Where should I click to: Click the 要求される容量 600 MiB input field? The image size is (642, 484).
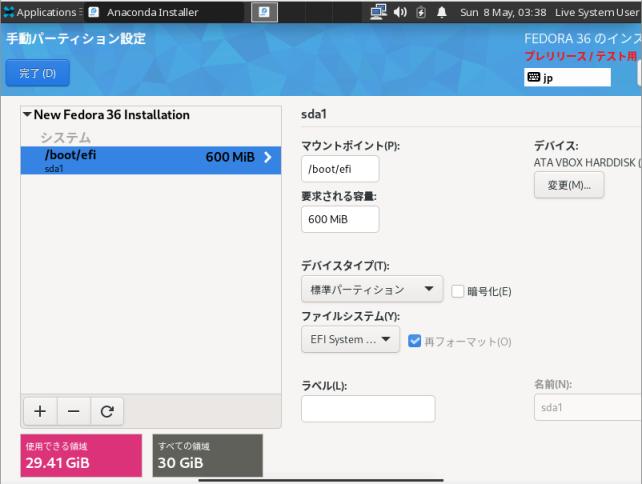(340, 219)
